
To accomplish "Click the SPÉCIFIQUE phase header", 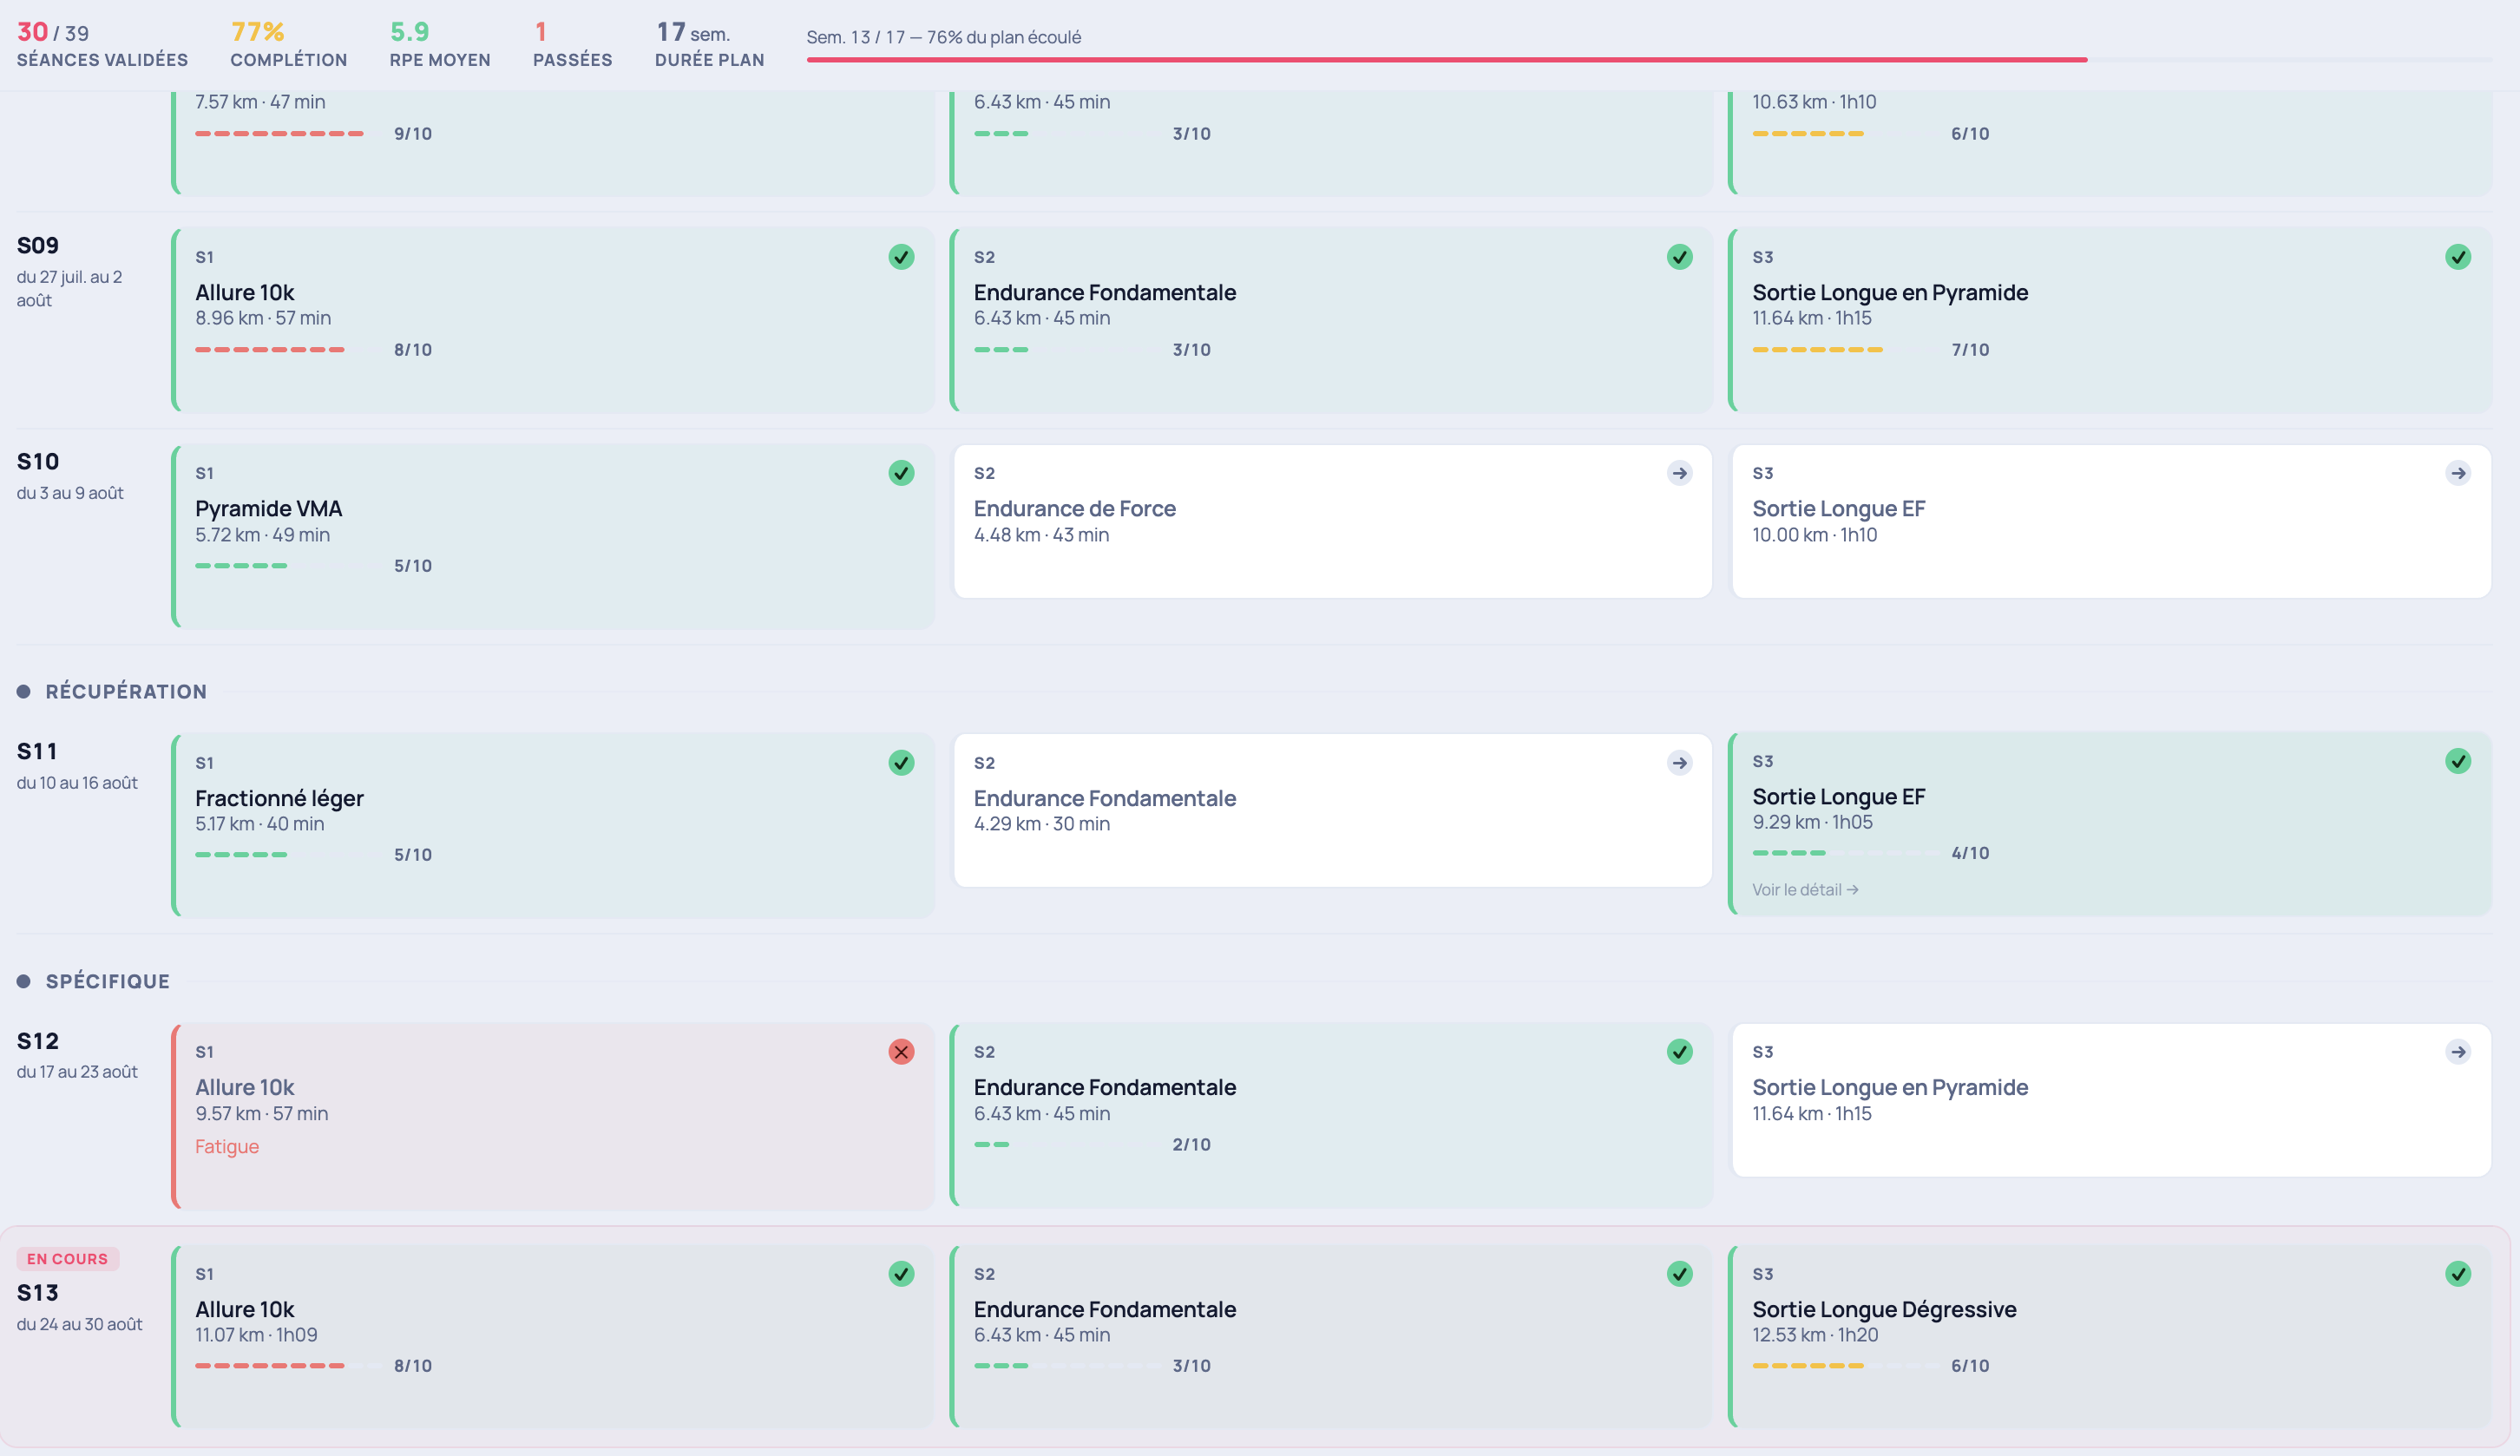I will pos(107,982).
